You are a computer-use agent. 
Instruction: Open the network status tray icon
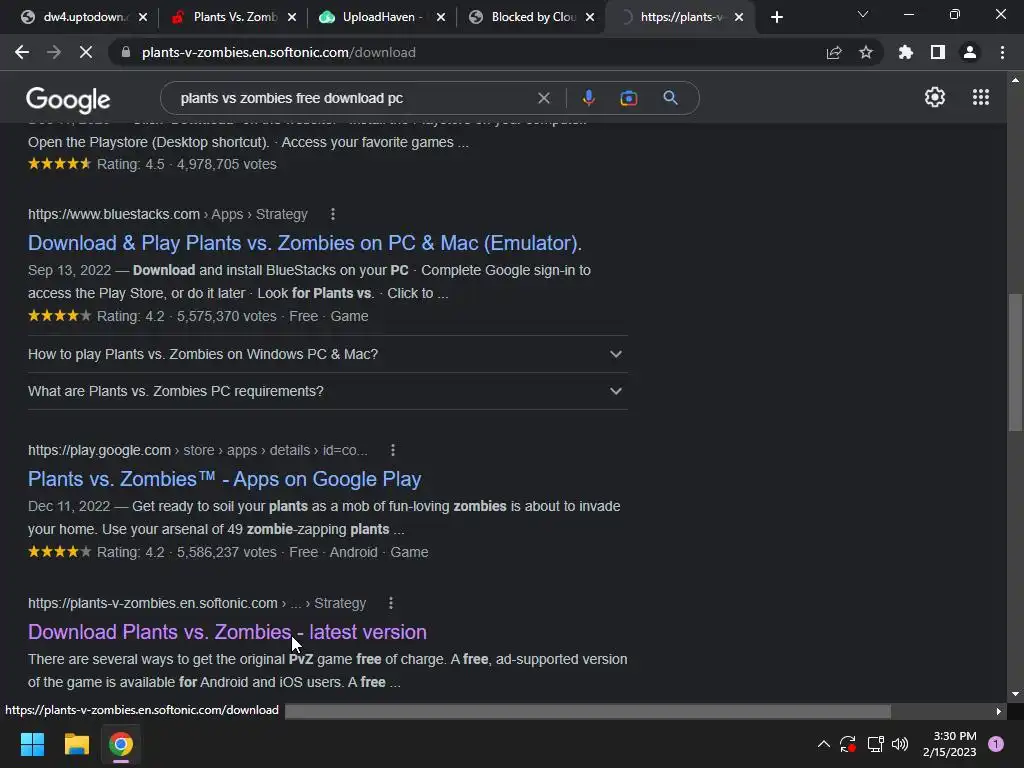(x=875, y=744)
